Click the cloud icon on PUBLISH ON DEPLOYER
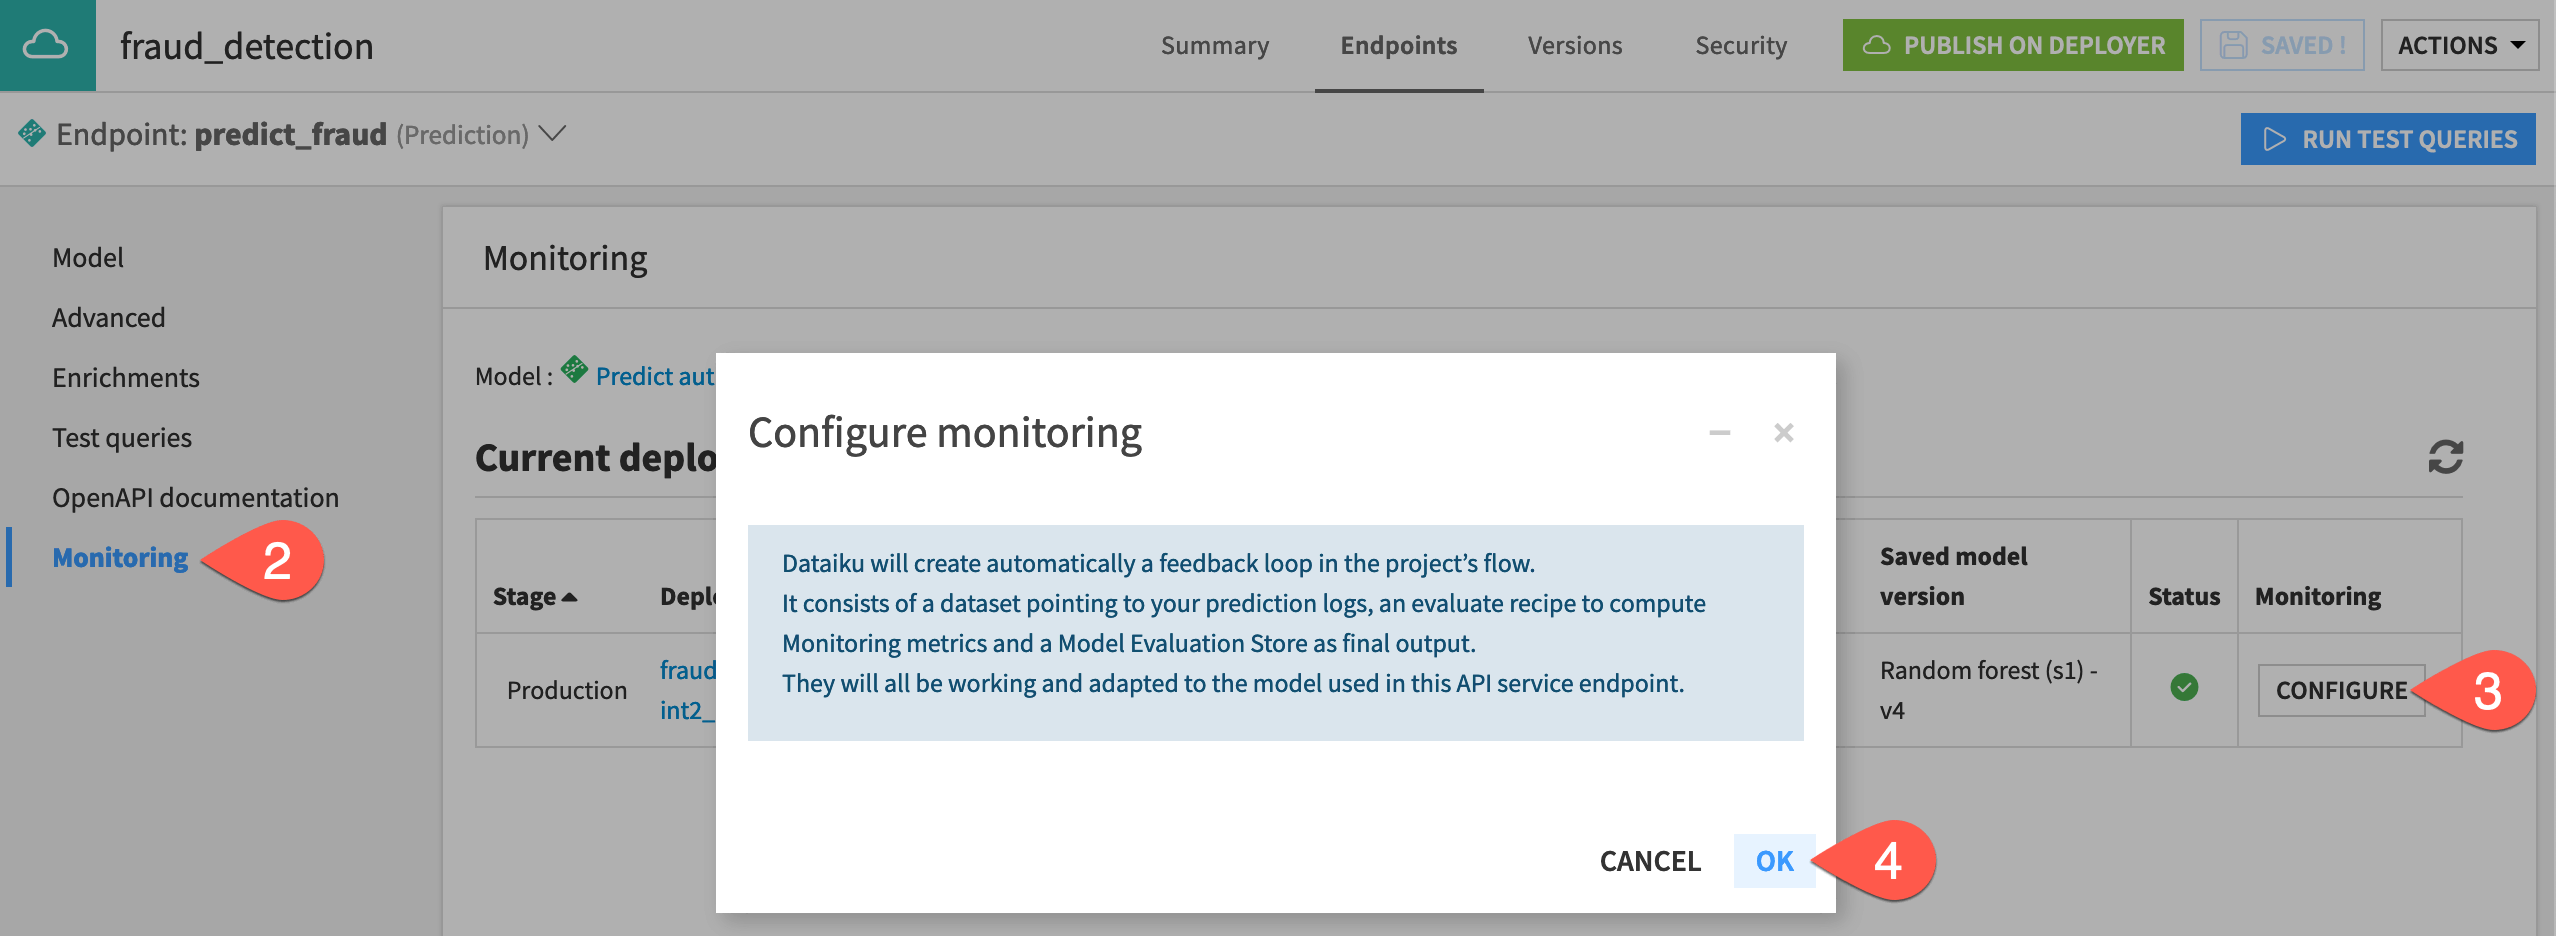 tap(1880, 45)
